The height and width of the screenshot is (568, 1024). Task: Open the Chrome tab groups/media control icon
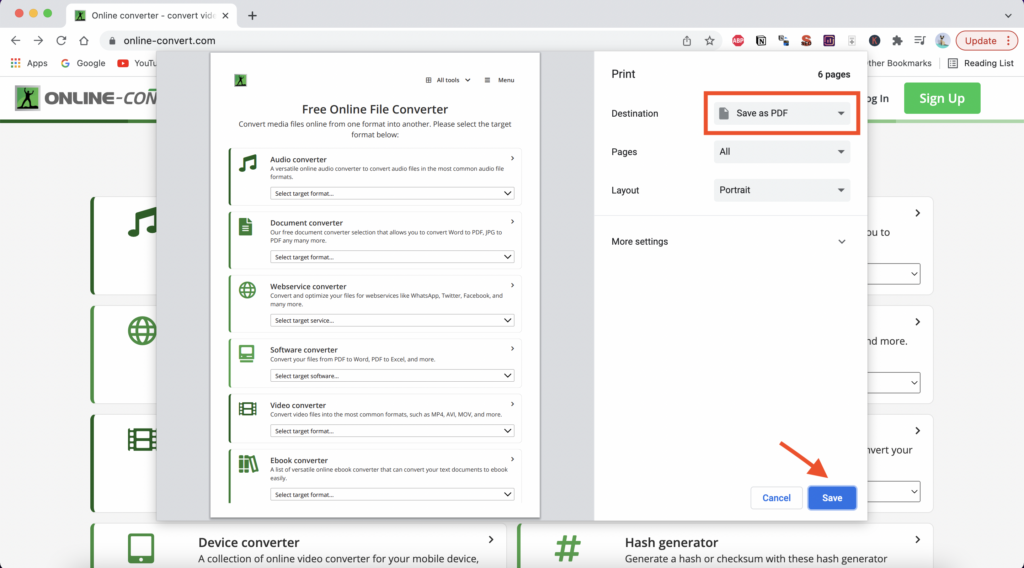[x=920, y=40]
